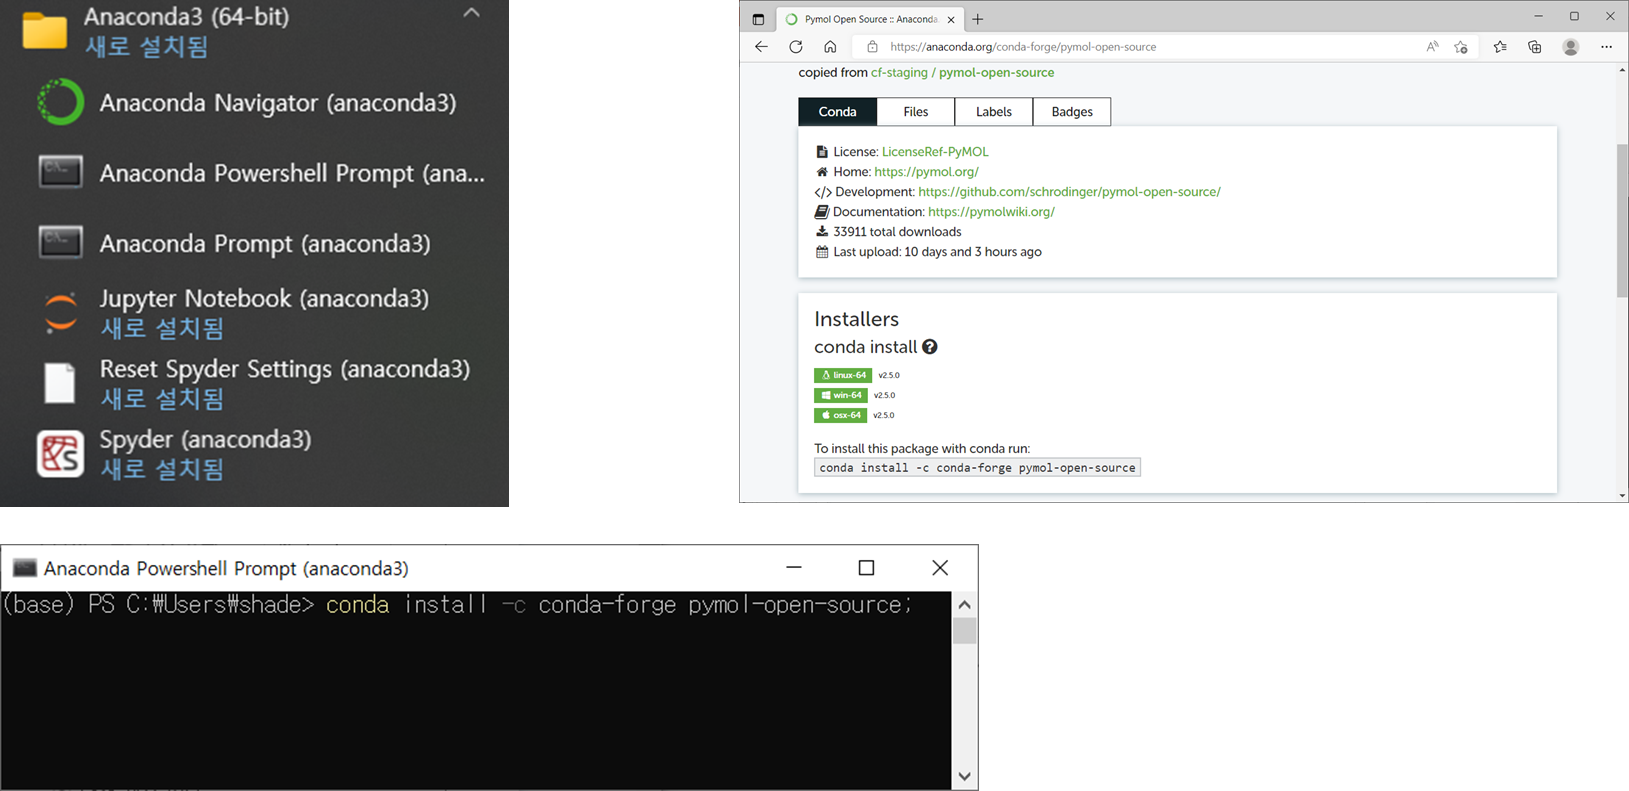Click the 33911 total downloads text
The height and width of the screenshot is (791, 1629).
coord(897,232)
